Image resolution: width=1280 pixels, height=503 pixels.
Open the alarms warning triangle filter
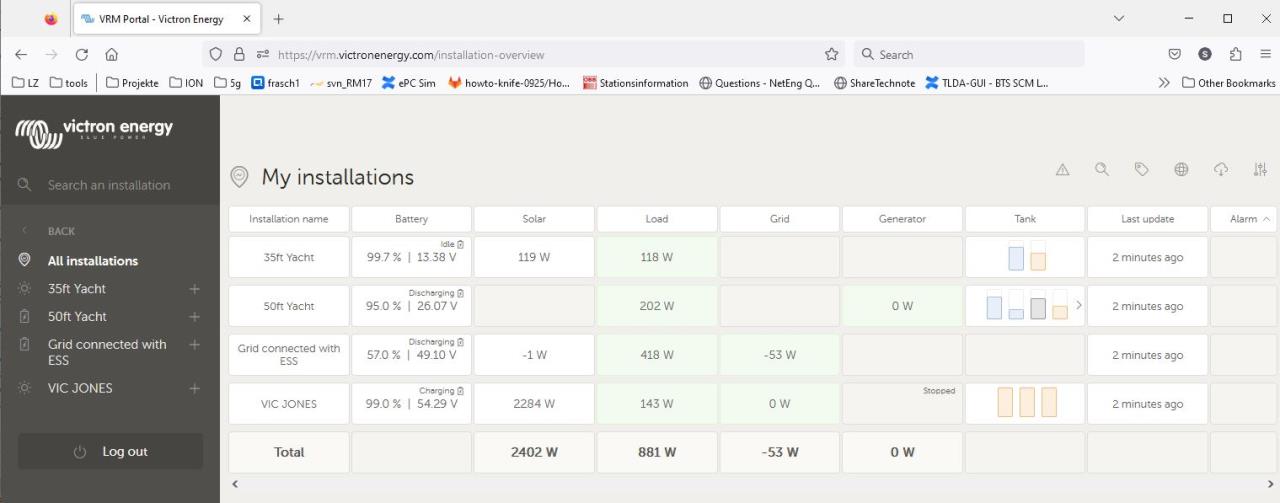coord(1062,170)
